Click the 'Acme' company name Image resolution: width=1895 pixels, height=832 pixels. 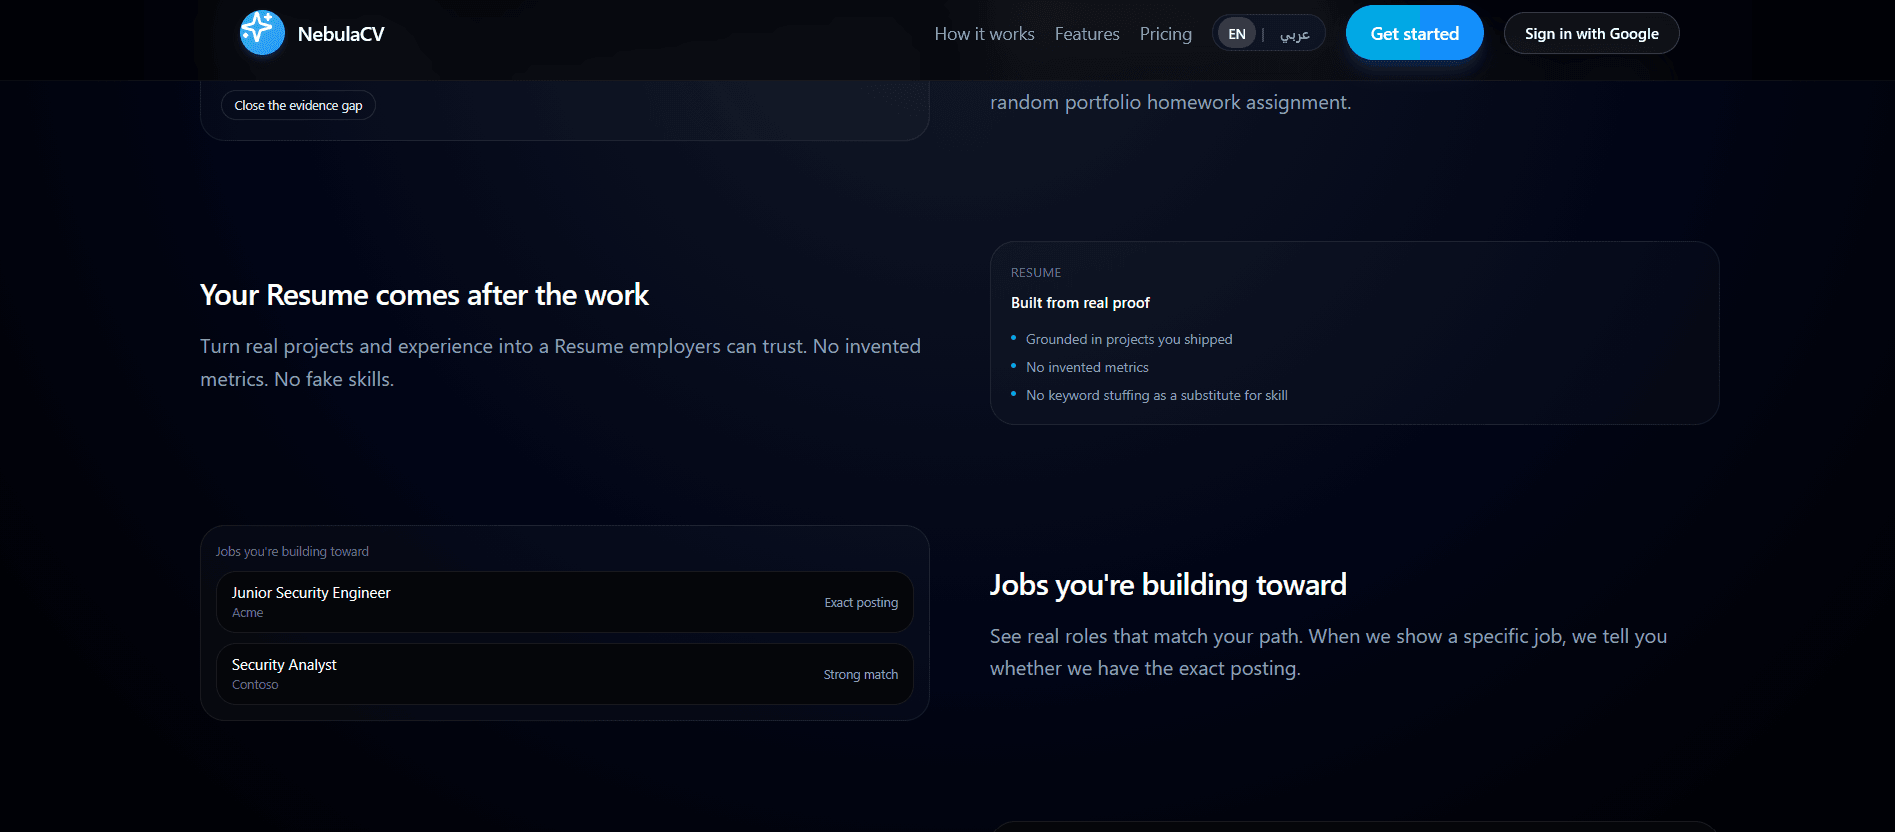(248, 613)
